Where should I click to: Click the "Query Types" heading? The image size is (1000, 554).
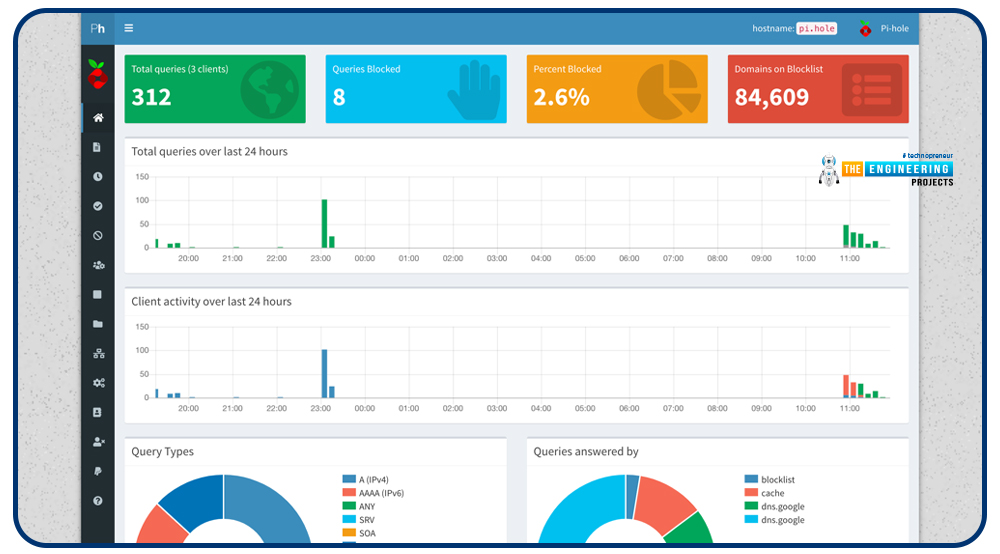[163, 451]
